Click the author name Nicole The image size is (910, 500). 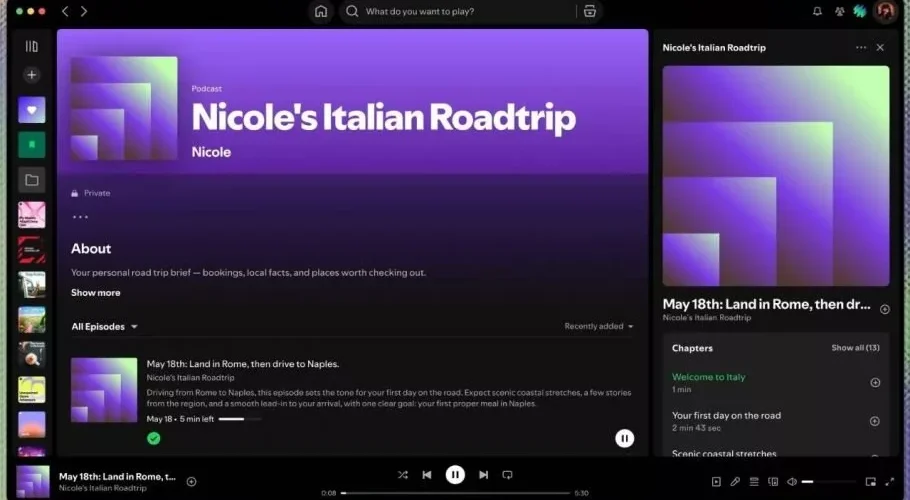(x=211, y=152)
